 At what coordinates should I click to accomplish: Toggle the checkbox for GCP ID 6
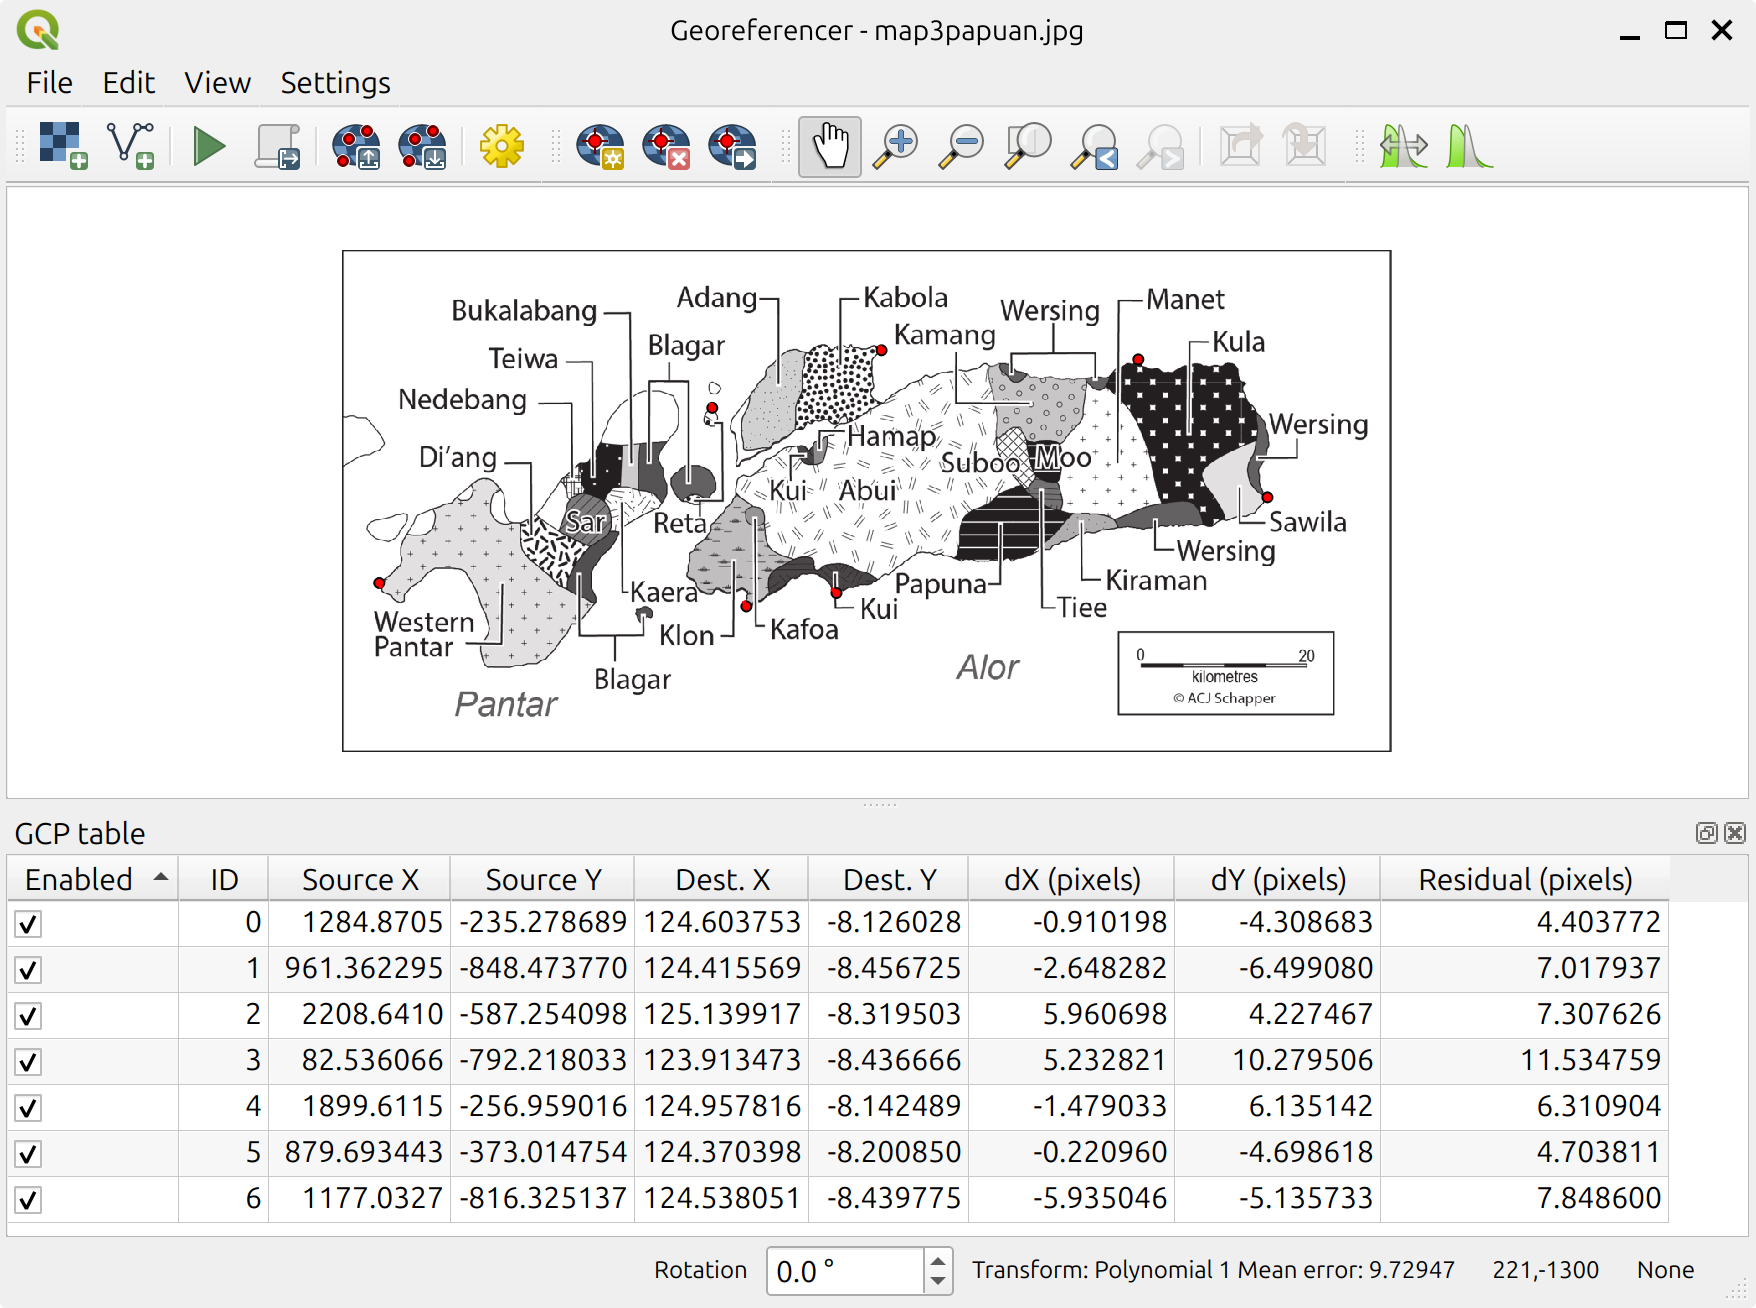point(28,1200)
